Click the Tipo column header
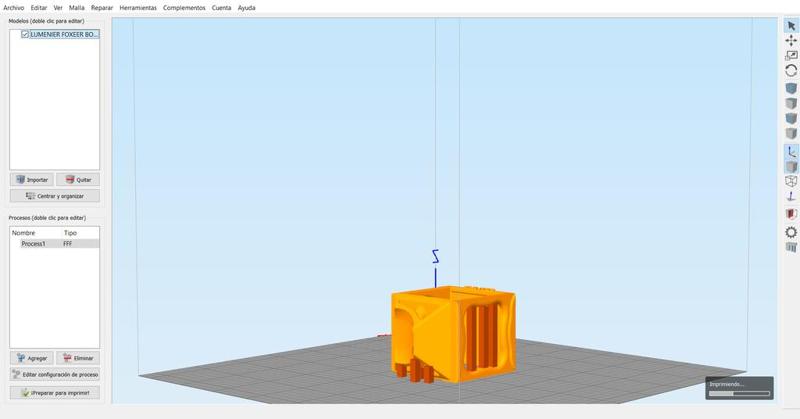 point(70,233)
